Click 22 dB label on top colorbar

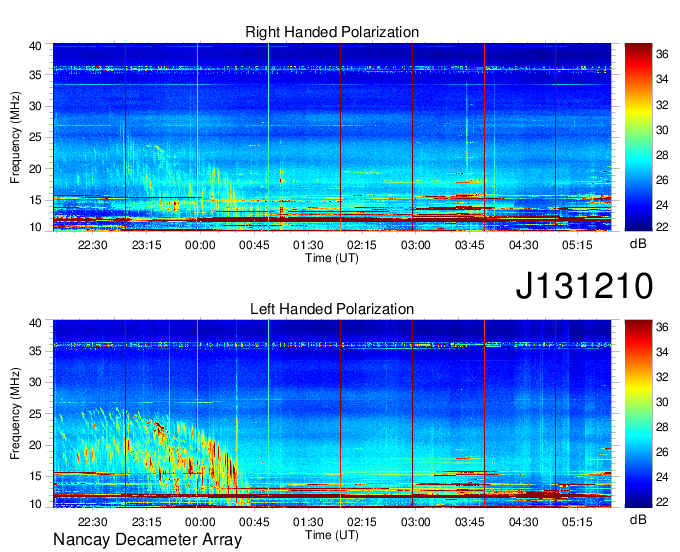662,226
